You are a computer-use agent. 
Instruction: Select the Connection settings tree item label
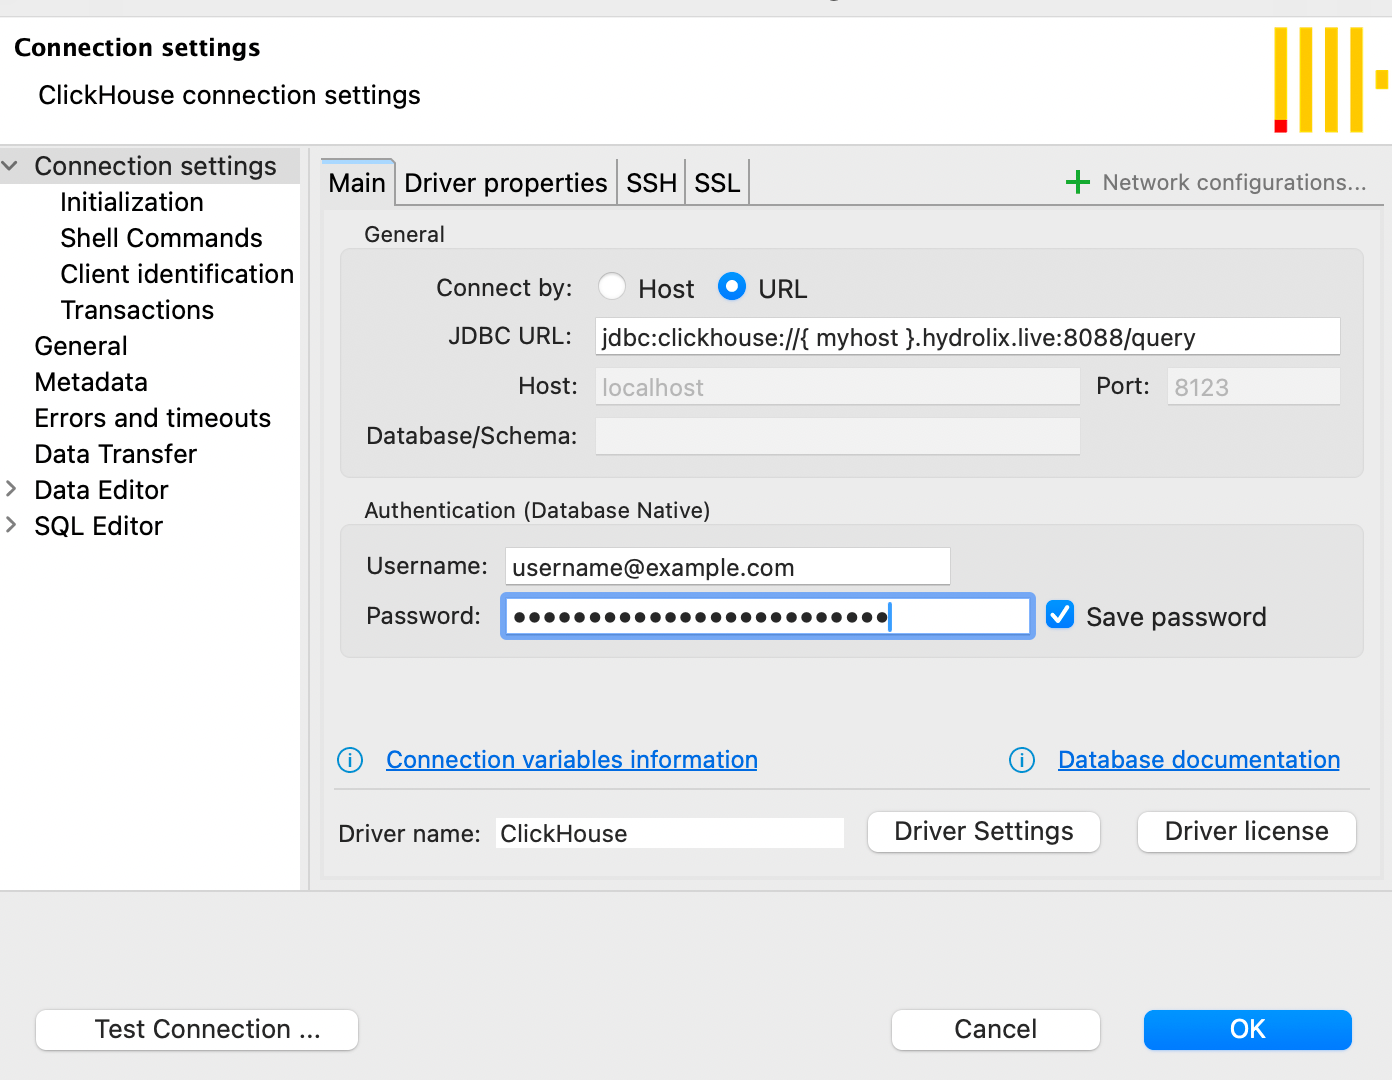pos(155,166)
